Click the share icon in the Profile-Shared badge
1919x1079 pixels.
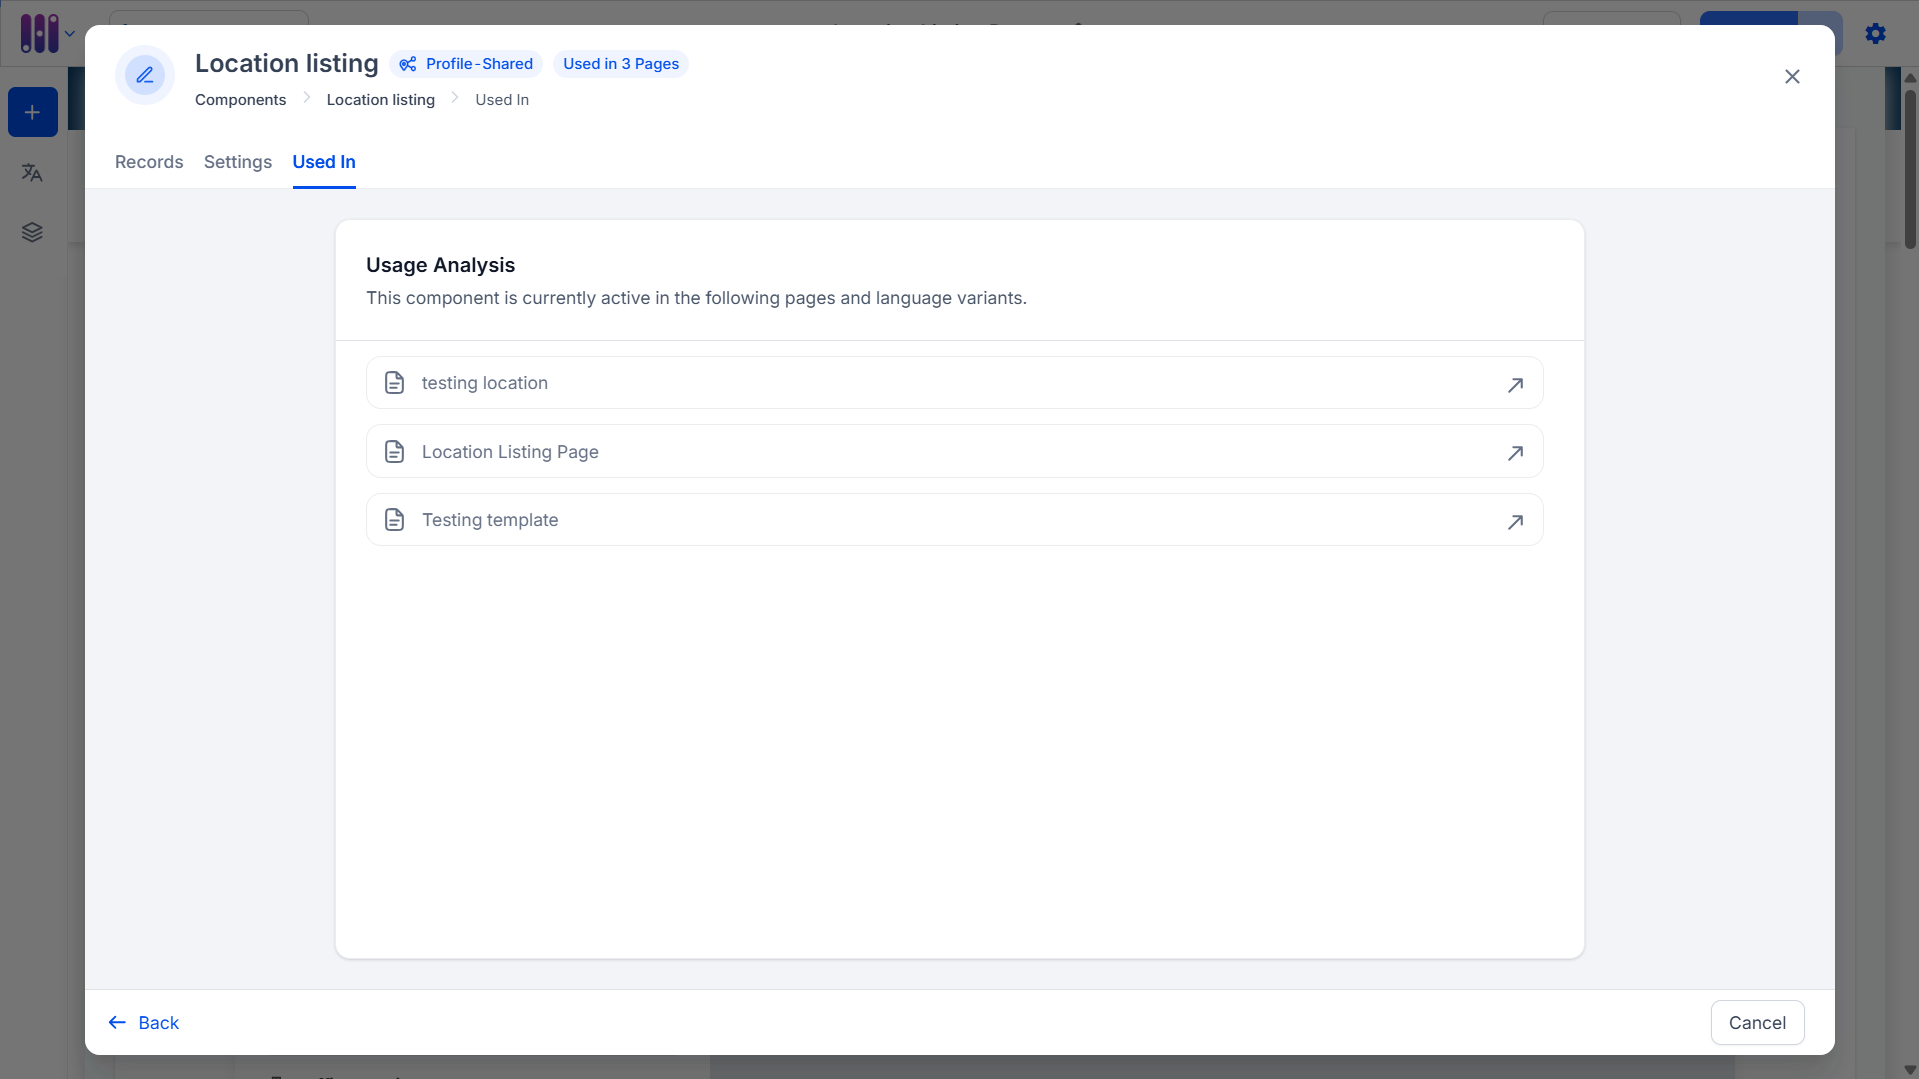[x=408, y=64]
